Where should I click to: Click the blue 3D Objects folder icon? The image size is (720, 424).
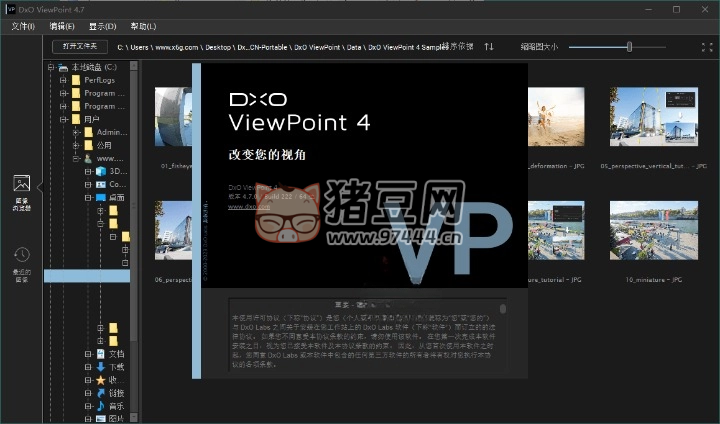(100, 171)
